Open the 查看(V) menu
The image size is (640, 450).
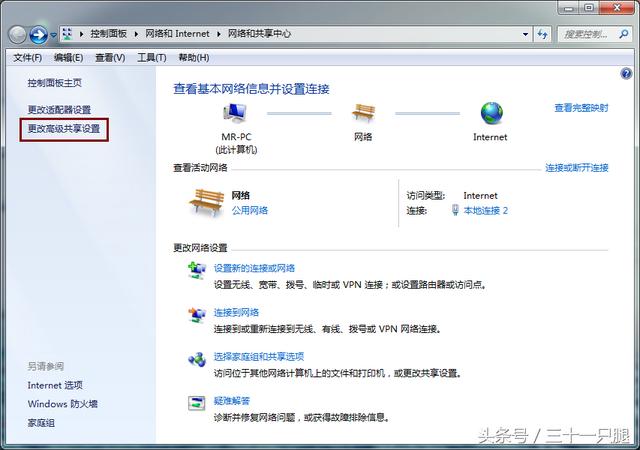pos(110,58)
